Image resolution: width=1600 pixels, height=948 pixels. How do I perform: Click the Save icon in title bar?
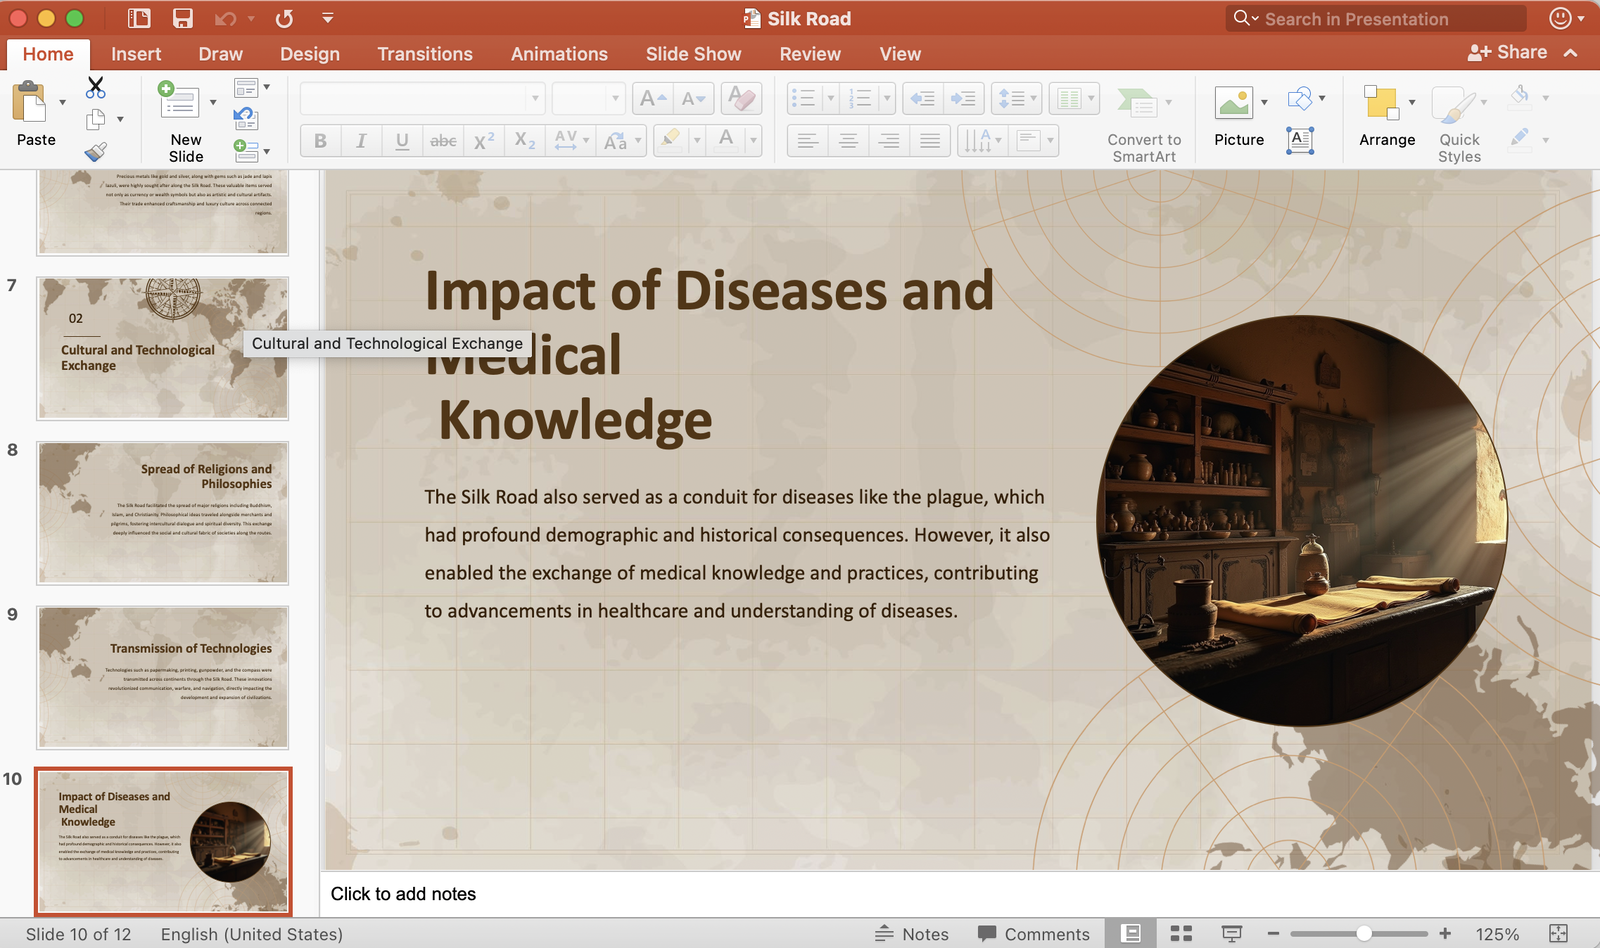pos(182,18)
